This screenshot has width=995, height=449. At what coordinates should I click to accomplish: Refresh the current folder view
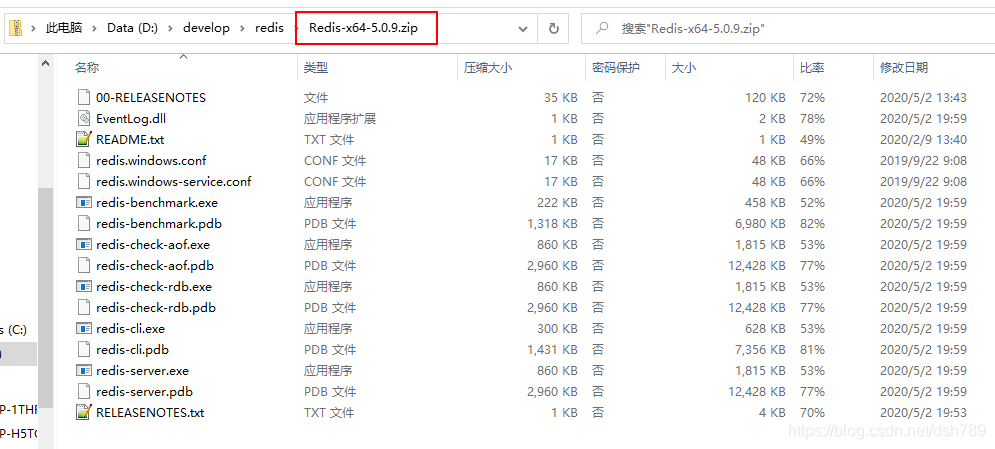[x=553, y=29]
